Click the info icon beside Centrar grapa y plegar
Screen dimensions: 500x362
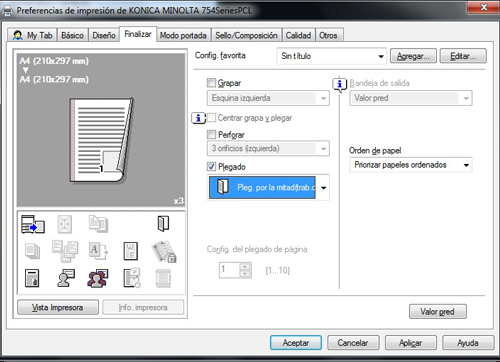[198, 118]
